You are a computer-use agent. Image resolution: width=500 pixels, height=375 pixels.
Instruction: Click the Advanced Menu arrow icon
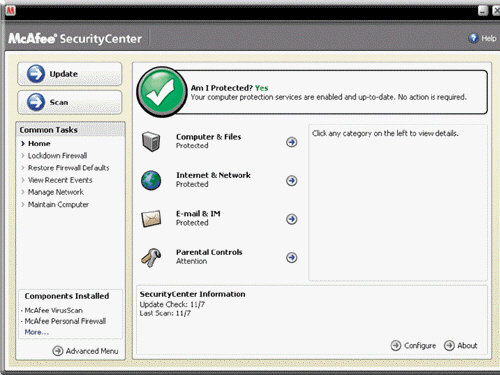(58, 351)
